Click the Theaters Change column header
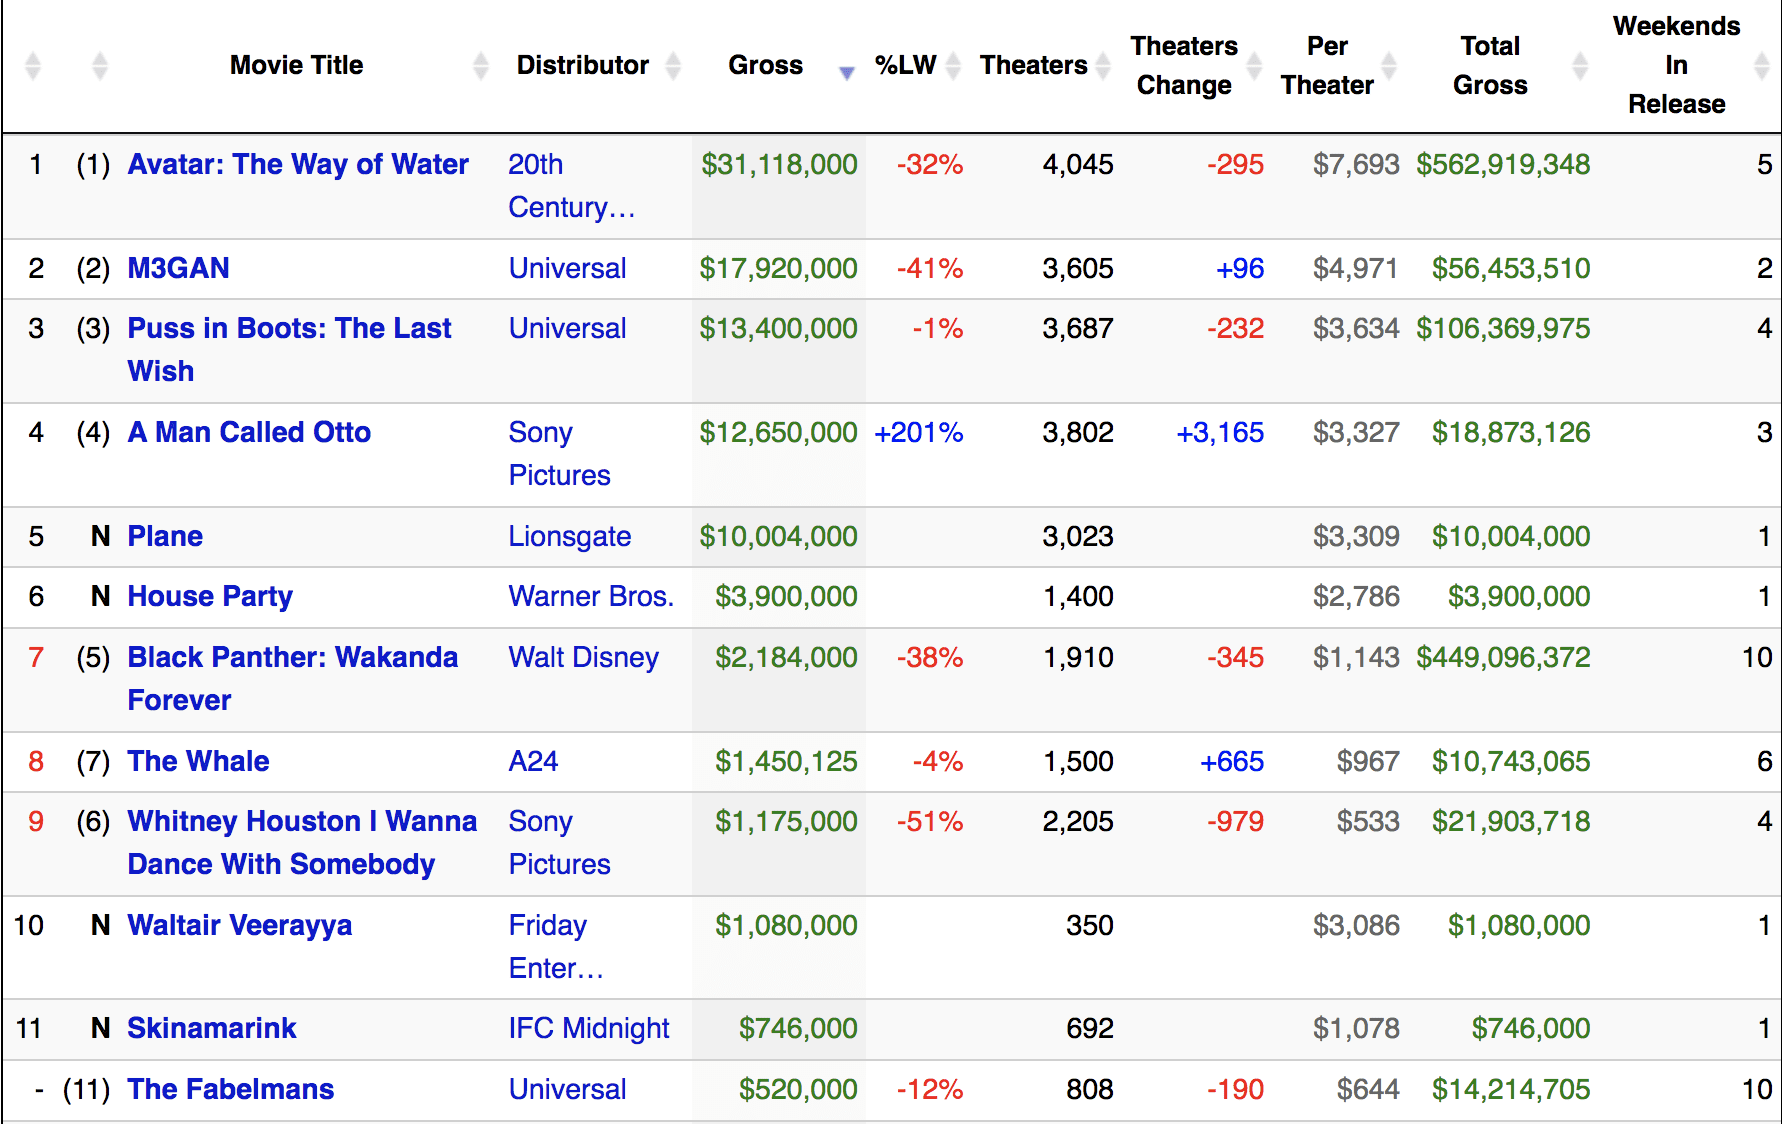1782x1124 pixels. coord(1184,65)
